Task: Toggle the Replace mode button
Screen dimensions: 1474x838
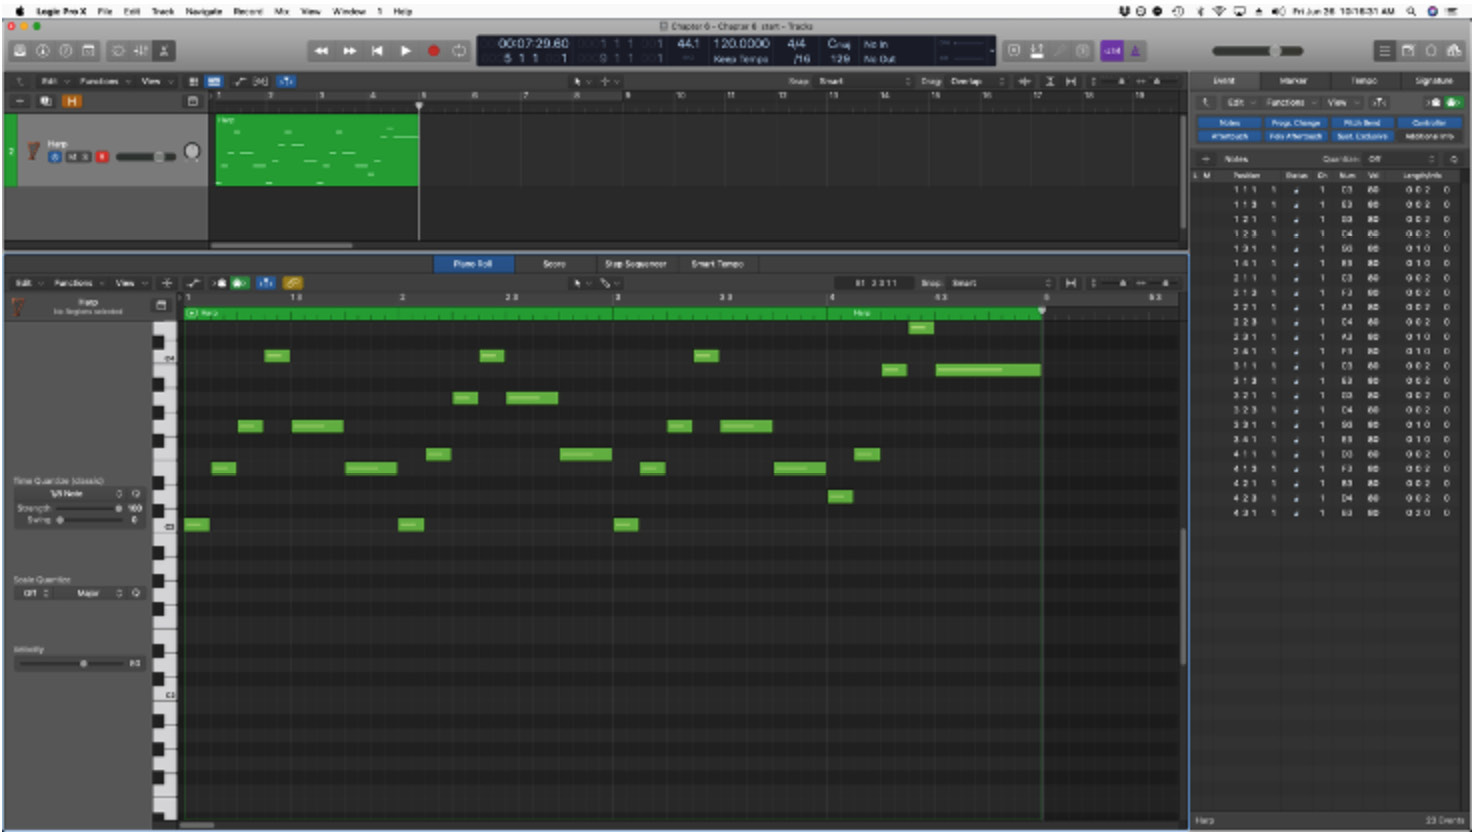Action: point(1014,51)
